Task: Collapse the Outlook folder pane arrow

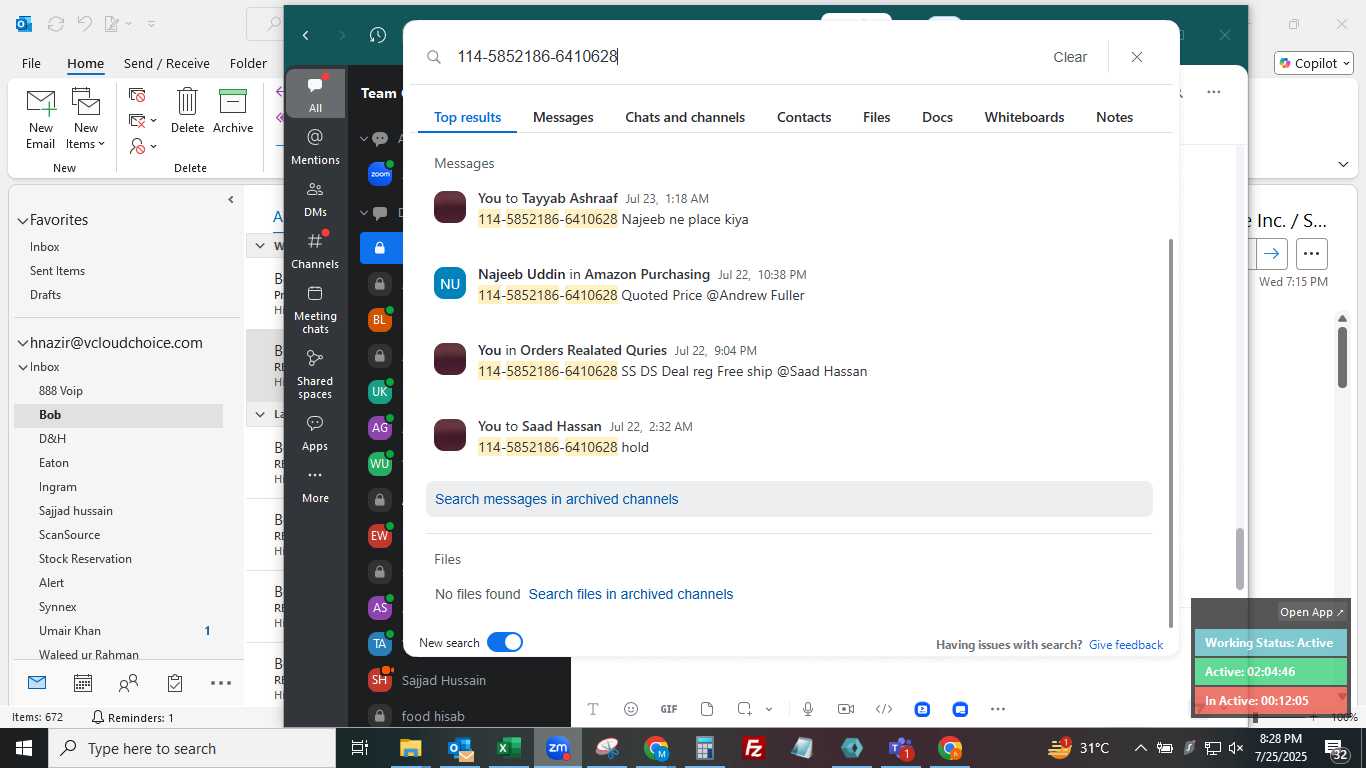Action: (231, 200)
